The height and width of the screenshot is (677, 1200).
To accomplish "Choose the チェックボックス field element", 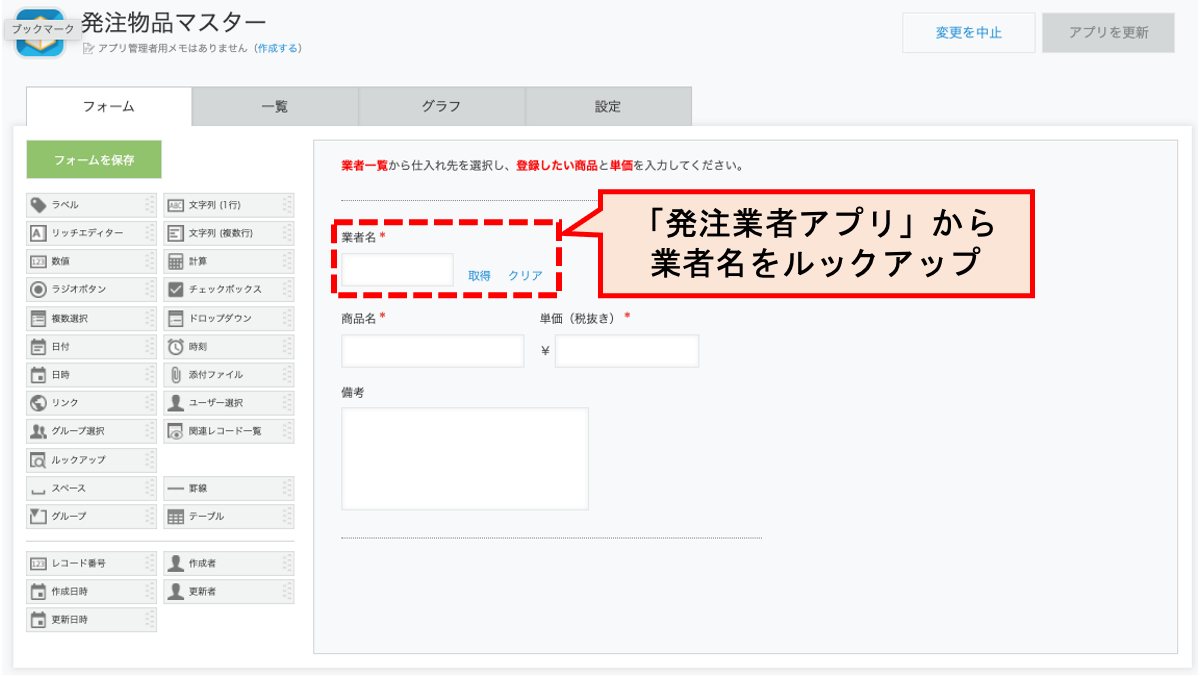I will click(228, 290).
